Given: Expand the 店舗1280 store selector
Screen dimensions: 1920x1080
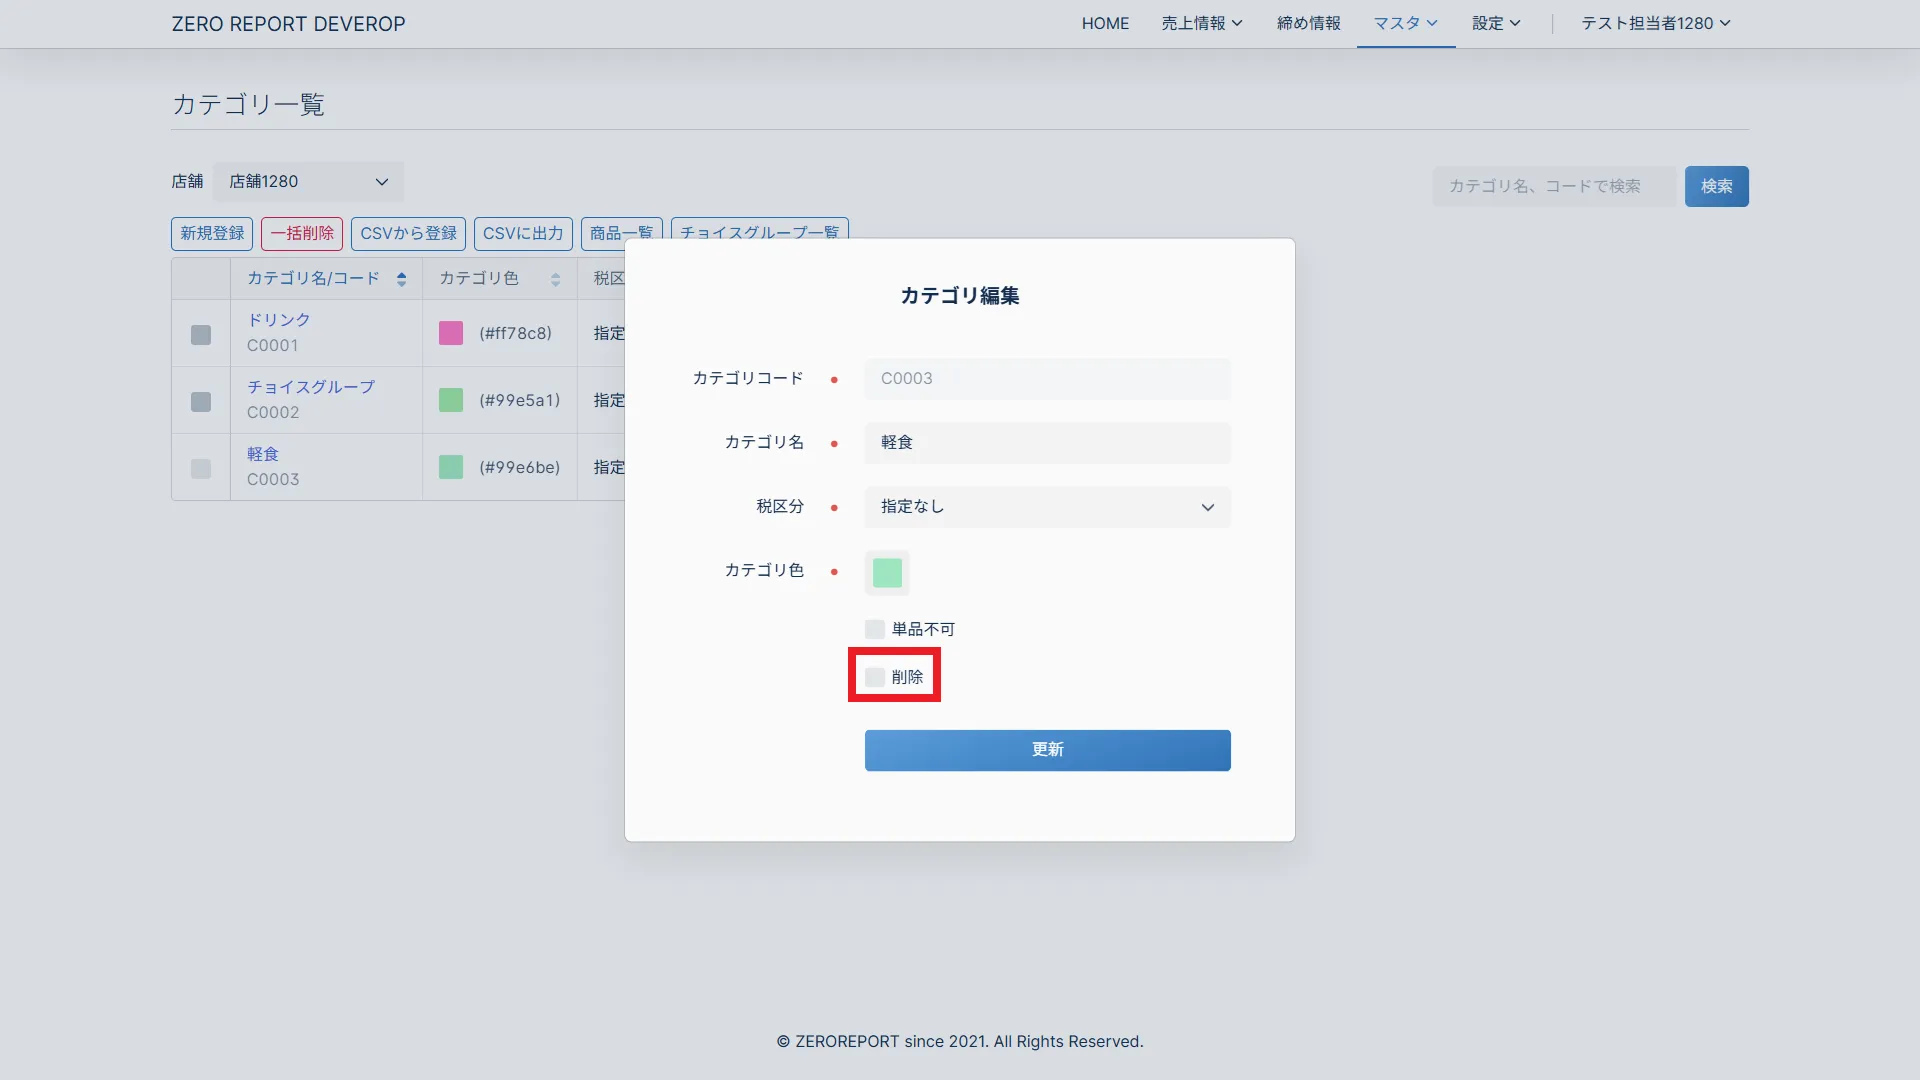Looking at the screenshot, I should [x=308, y=182].
